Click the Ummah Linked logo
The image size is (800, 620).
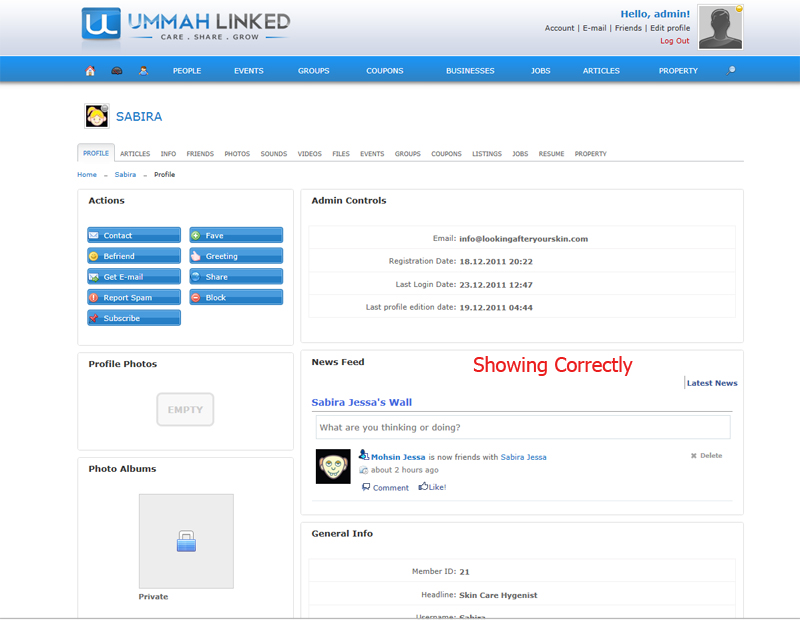186,27
